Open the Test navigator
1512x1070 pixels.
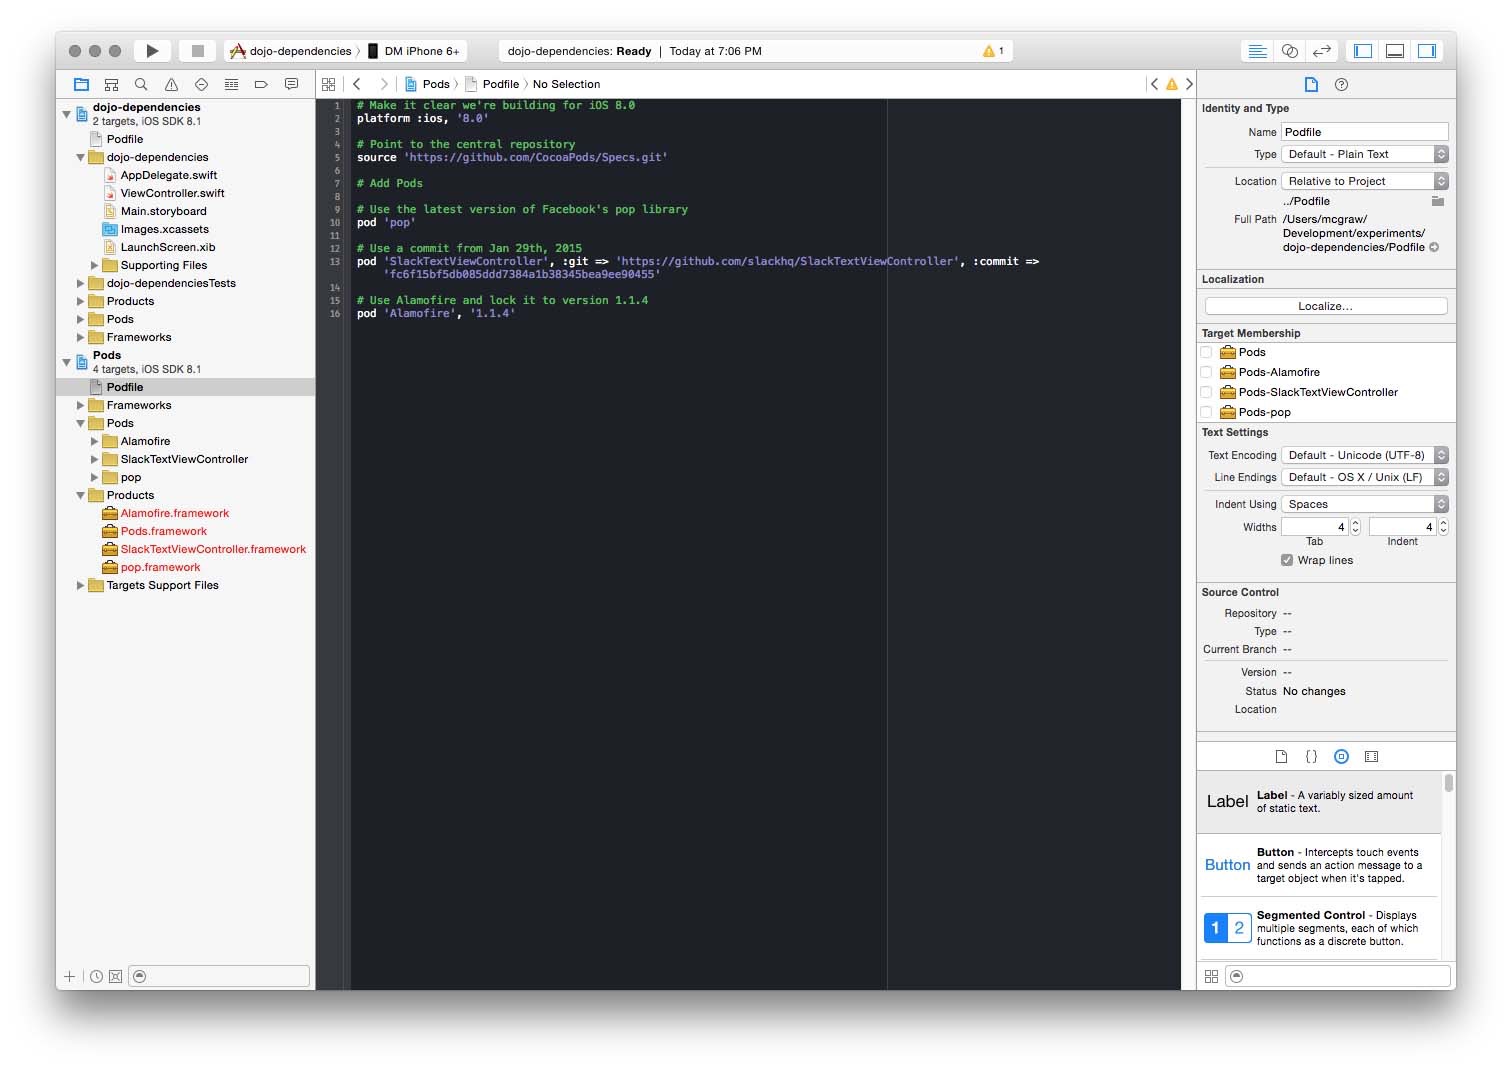pos(201,84)
